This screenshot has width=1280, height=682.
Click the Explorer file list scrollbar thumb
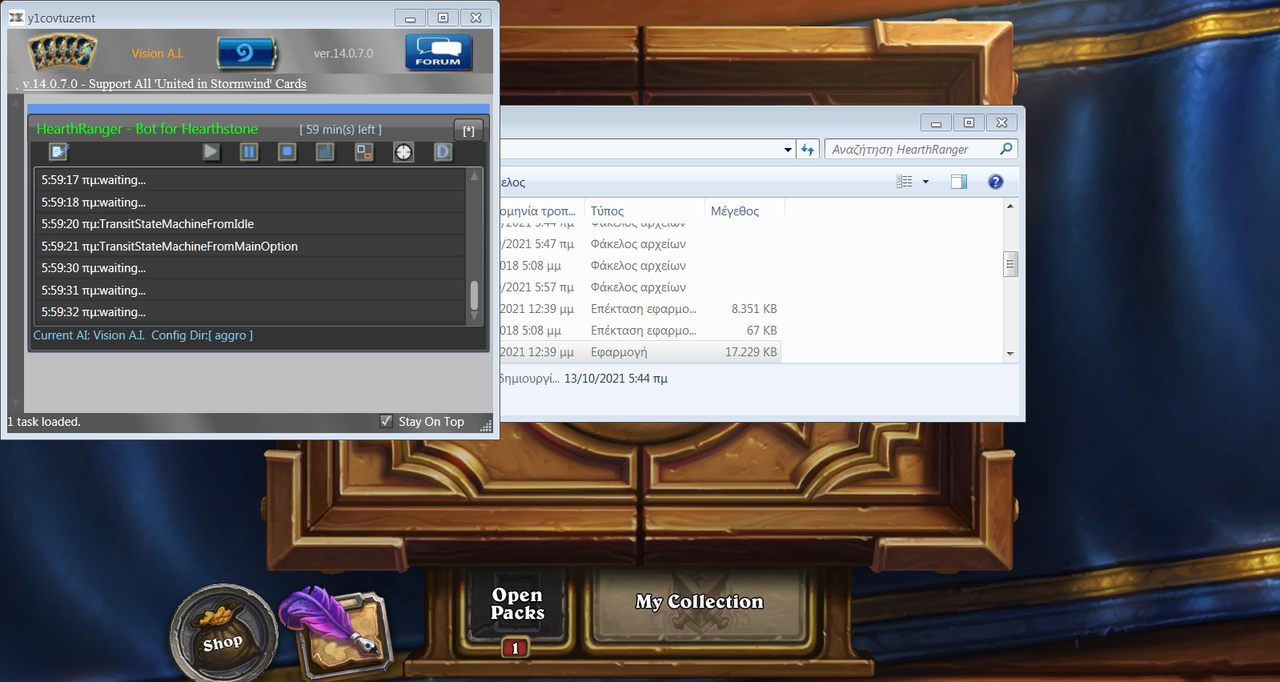point(1010,265)
